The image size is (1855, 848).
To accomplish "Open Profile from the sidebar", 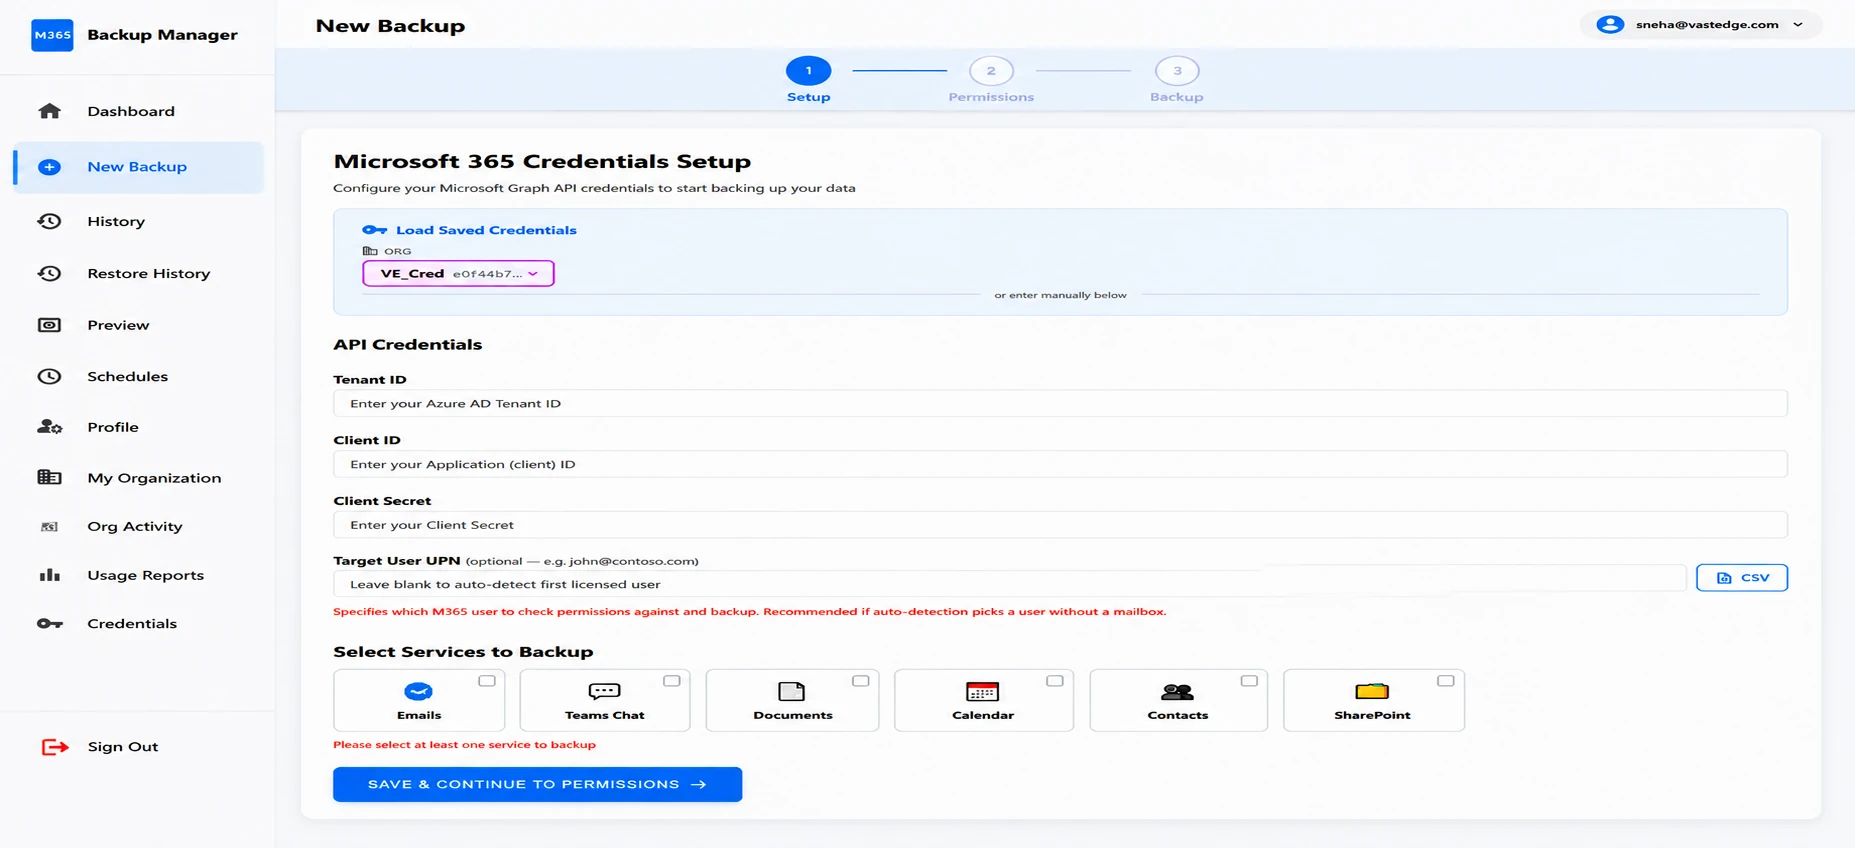I will (139, 427).
